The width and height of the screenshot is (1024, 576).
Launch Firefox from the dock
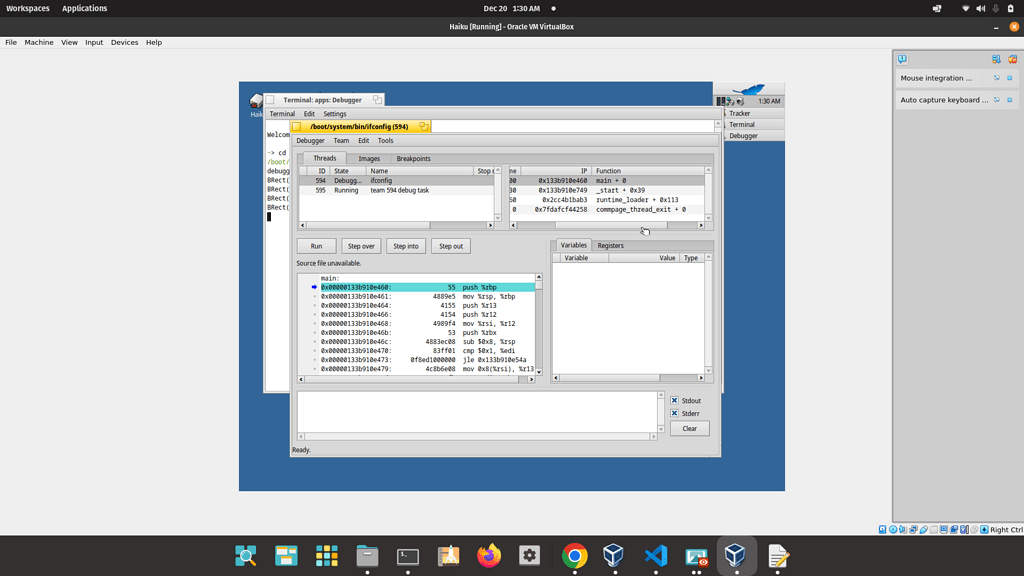click(x=488, y=556)
